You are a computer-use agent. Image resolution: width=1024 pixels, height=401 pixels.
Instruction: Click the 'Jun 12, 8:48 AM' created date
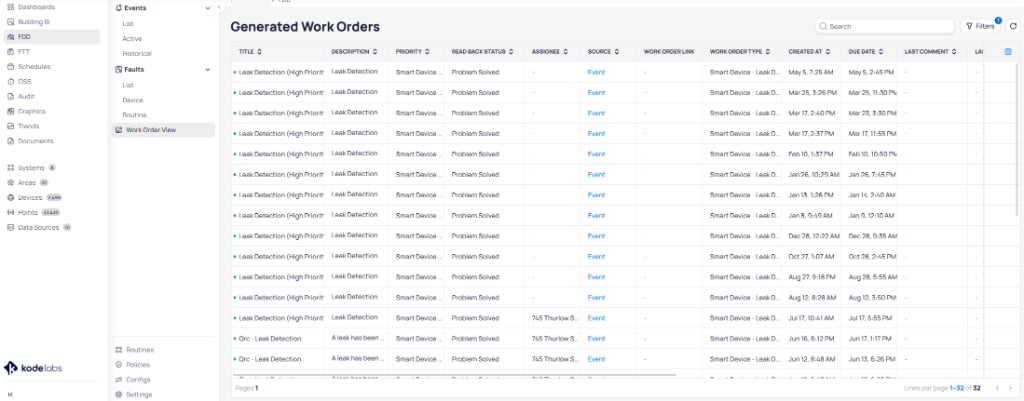(x=810, y=359)
